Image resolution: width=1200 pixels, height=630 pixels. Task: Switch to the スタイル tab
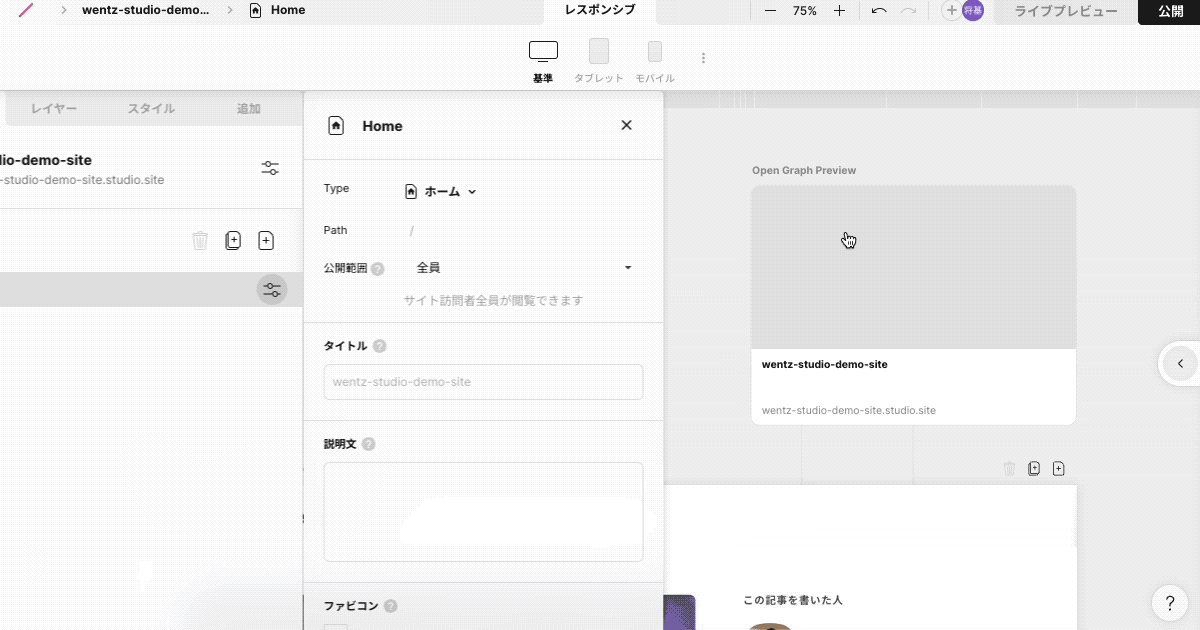pyautogui.click(x=150, y=108)
